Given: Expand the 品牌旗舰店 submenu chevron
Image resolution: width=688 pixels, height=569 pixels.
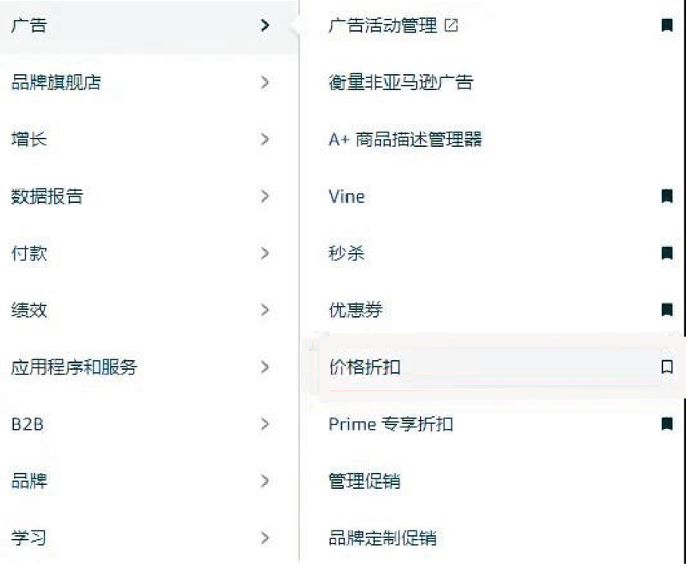Looking at the screenshot, I should coord(265,82).
